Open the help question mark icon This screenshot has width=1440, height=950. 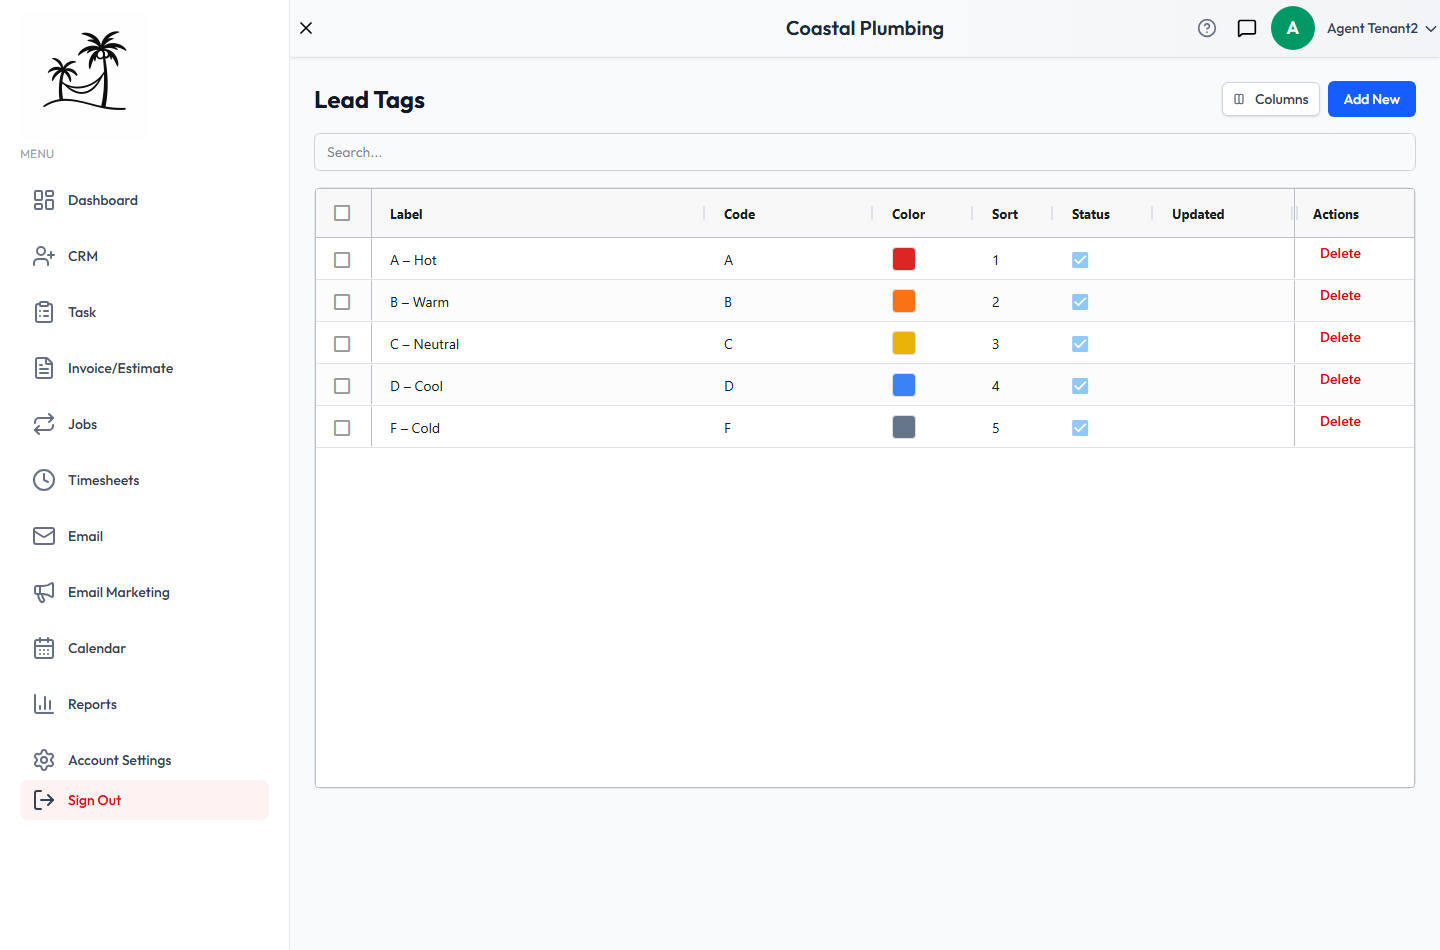pyautogui.click(x=1207, y=28)
